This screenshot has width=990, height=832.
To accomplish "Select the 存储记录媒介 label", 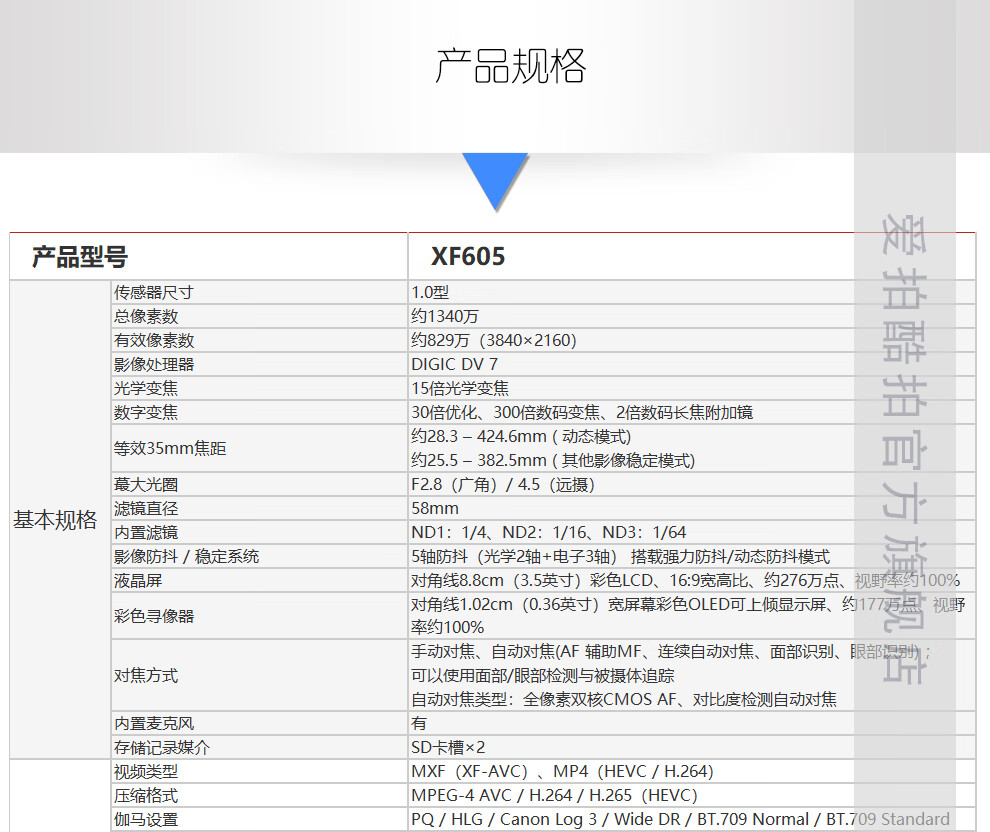I will click(x=162, y=747).
